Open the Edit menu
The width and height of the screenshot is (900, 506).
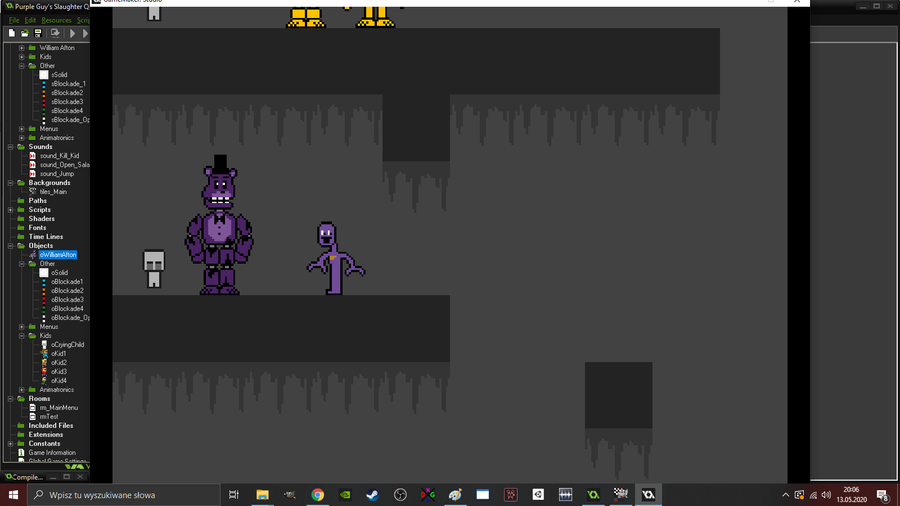coord(30,20)
